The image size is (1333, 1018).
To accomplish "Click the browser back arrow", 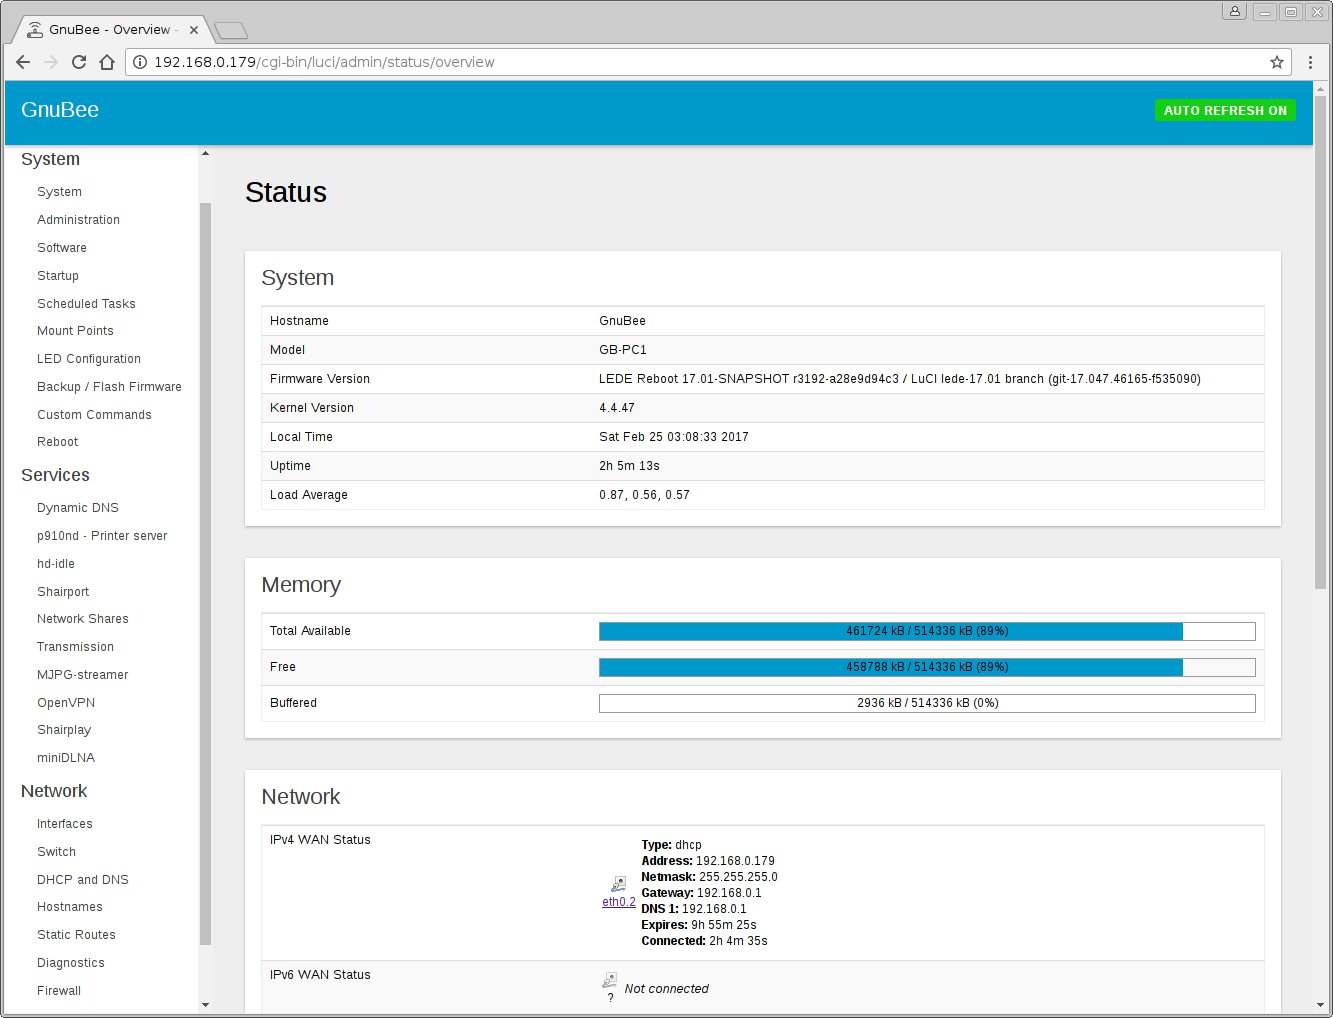I will [x=23, y=62].
